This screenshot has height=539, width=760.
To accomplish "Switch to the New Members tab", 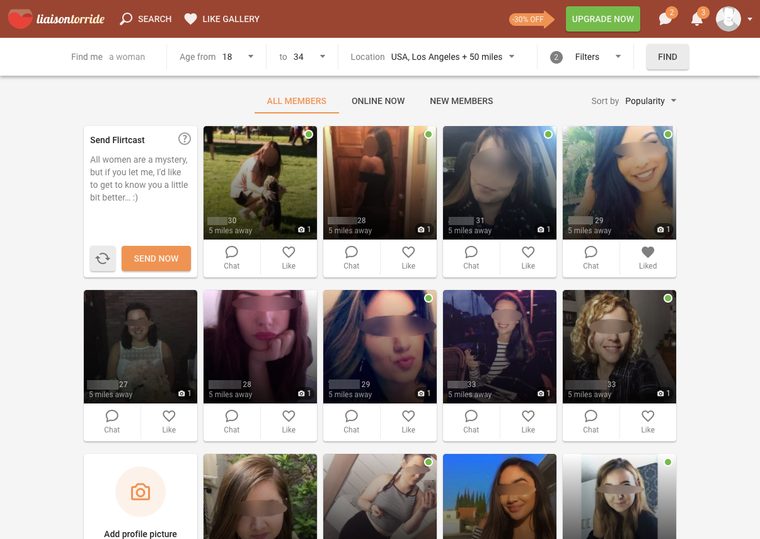I will coord(461,101).
